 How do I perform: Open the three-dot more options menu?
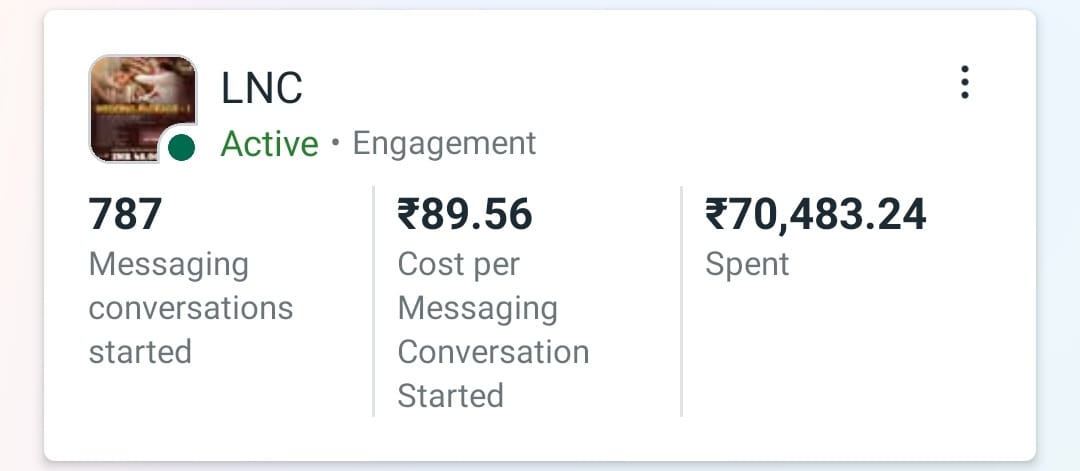[964, 82]
